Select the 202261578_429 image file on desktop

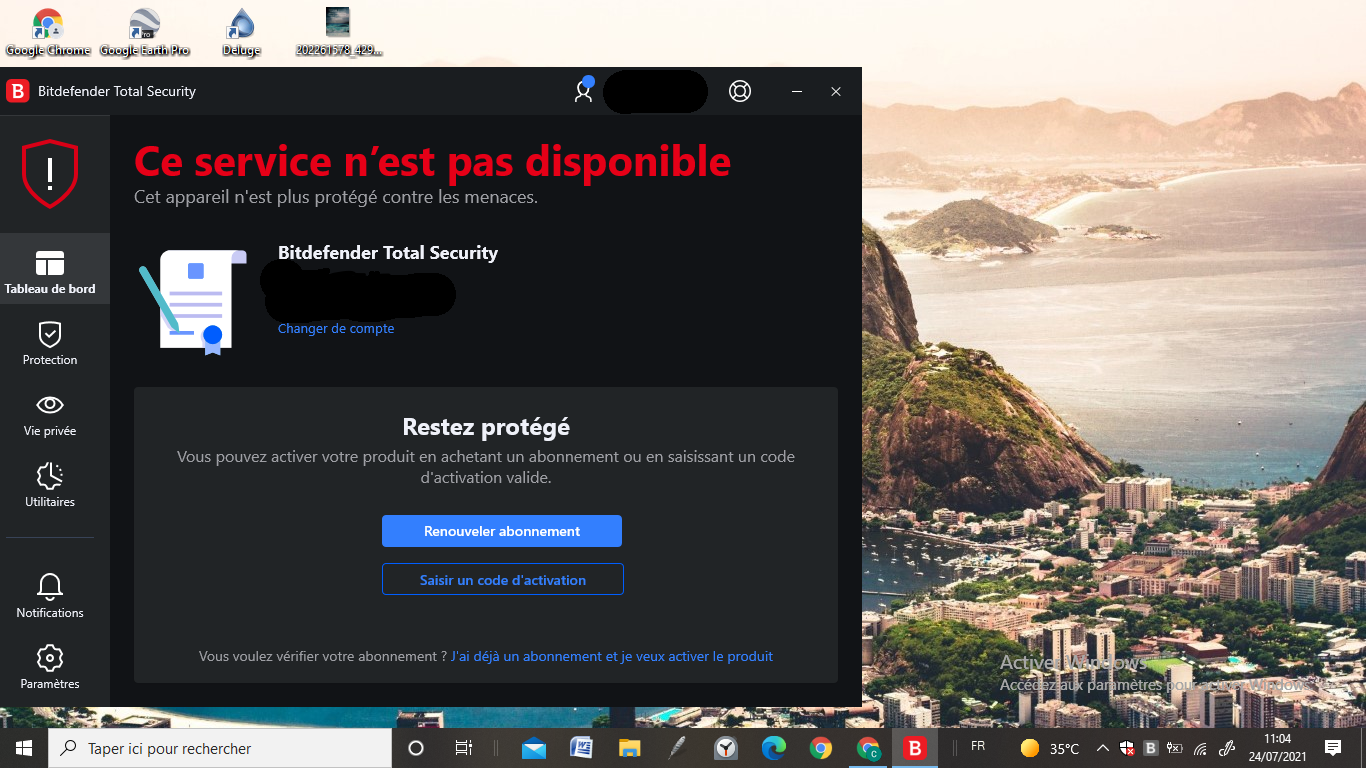[339, 32]
